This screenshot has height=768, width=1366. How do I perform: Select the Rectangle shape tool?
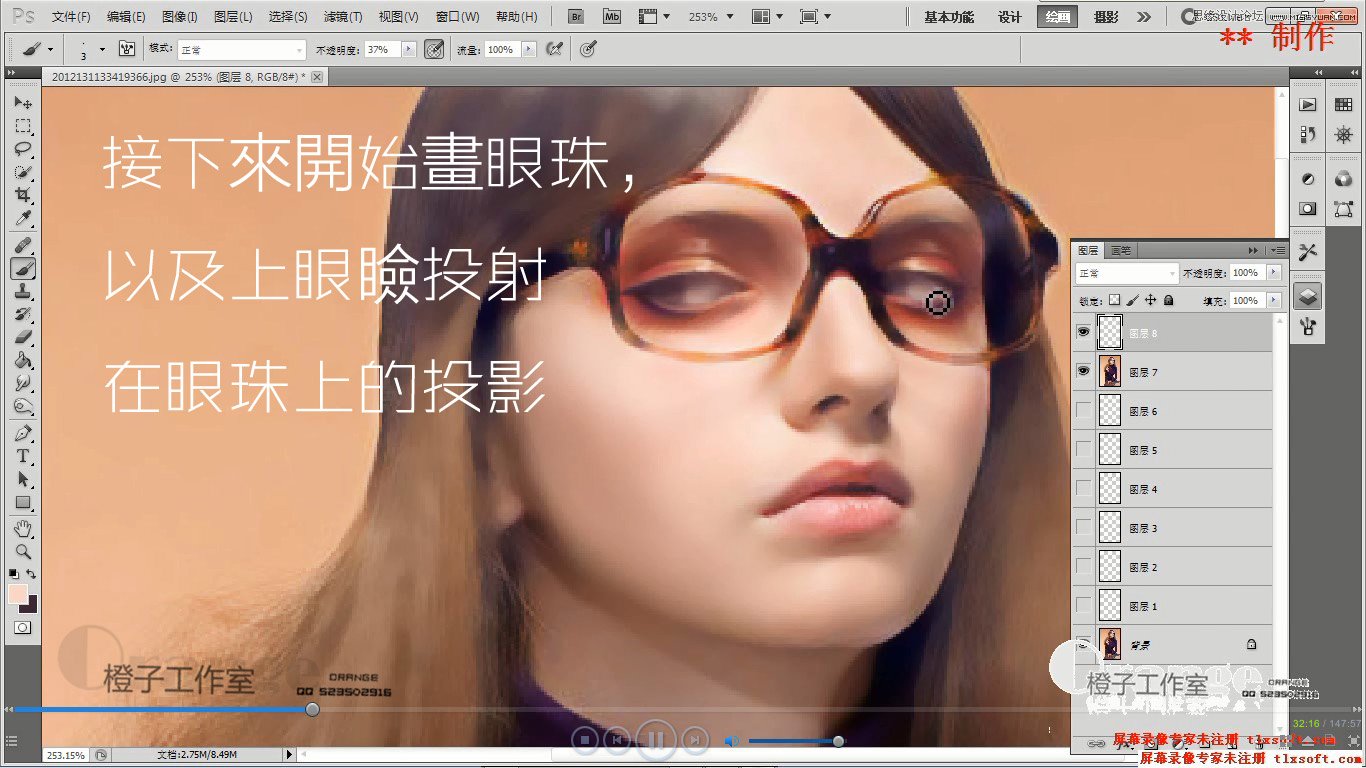[x=23, y=502]
